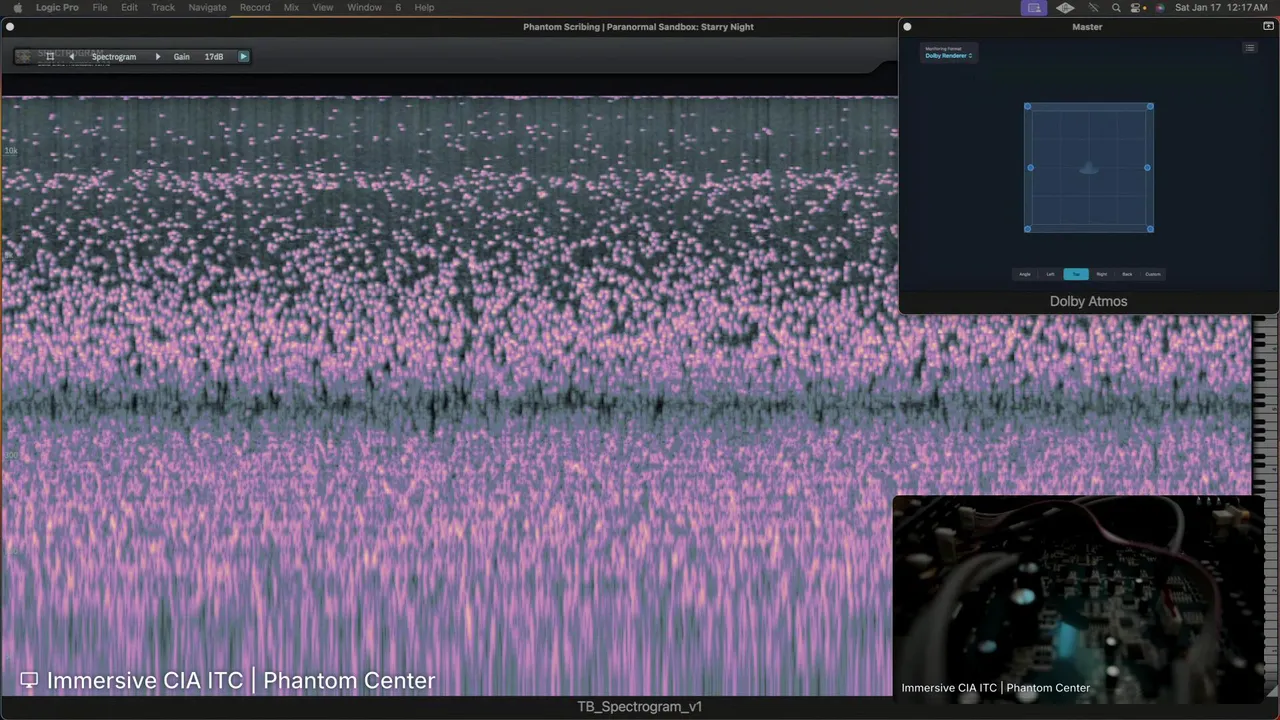1280x720 pixels.
Task: Open the Dolby Renderer monitoring format dropdown
Action: [x=948, y=56]
